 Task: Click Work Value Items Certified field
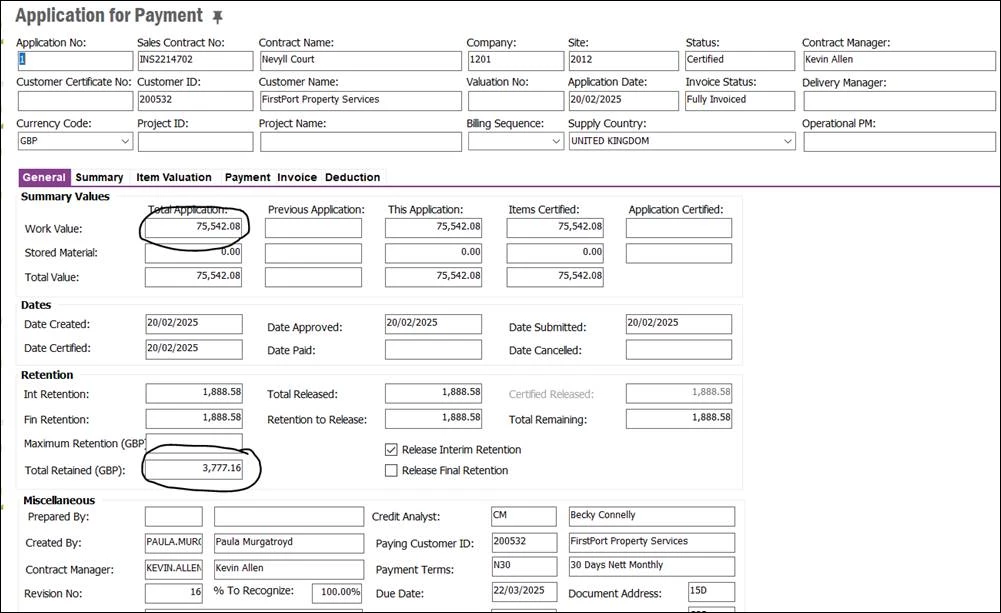pyautogui.click(x=555, y=228)
